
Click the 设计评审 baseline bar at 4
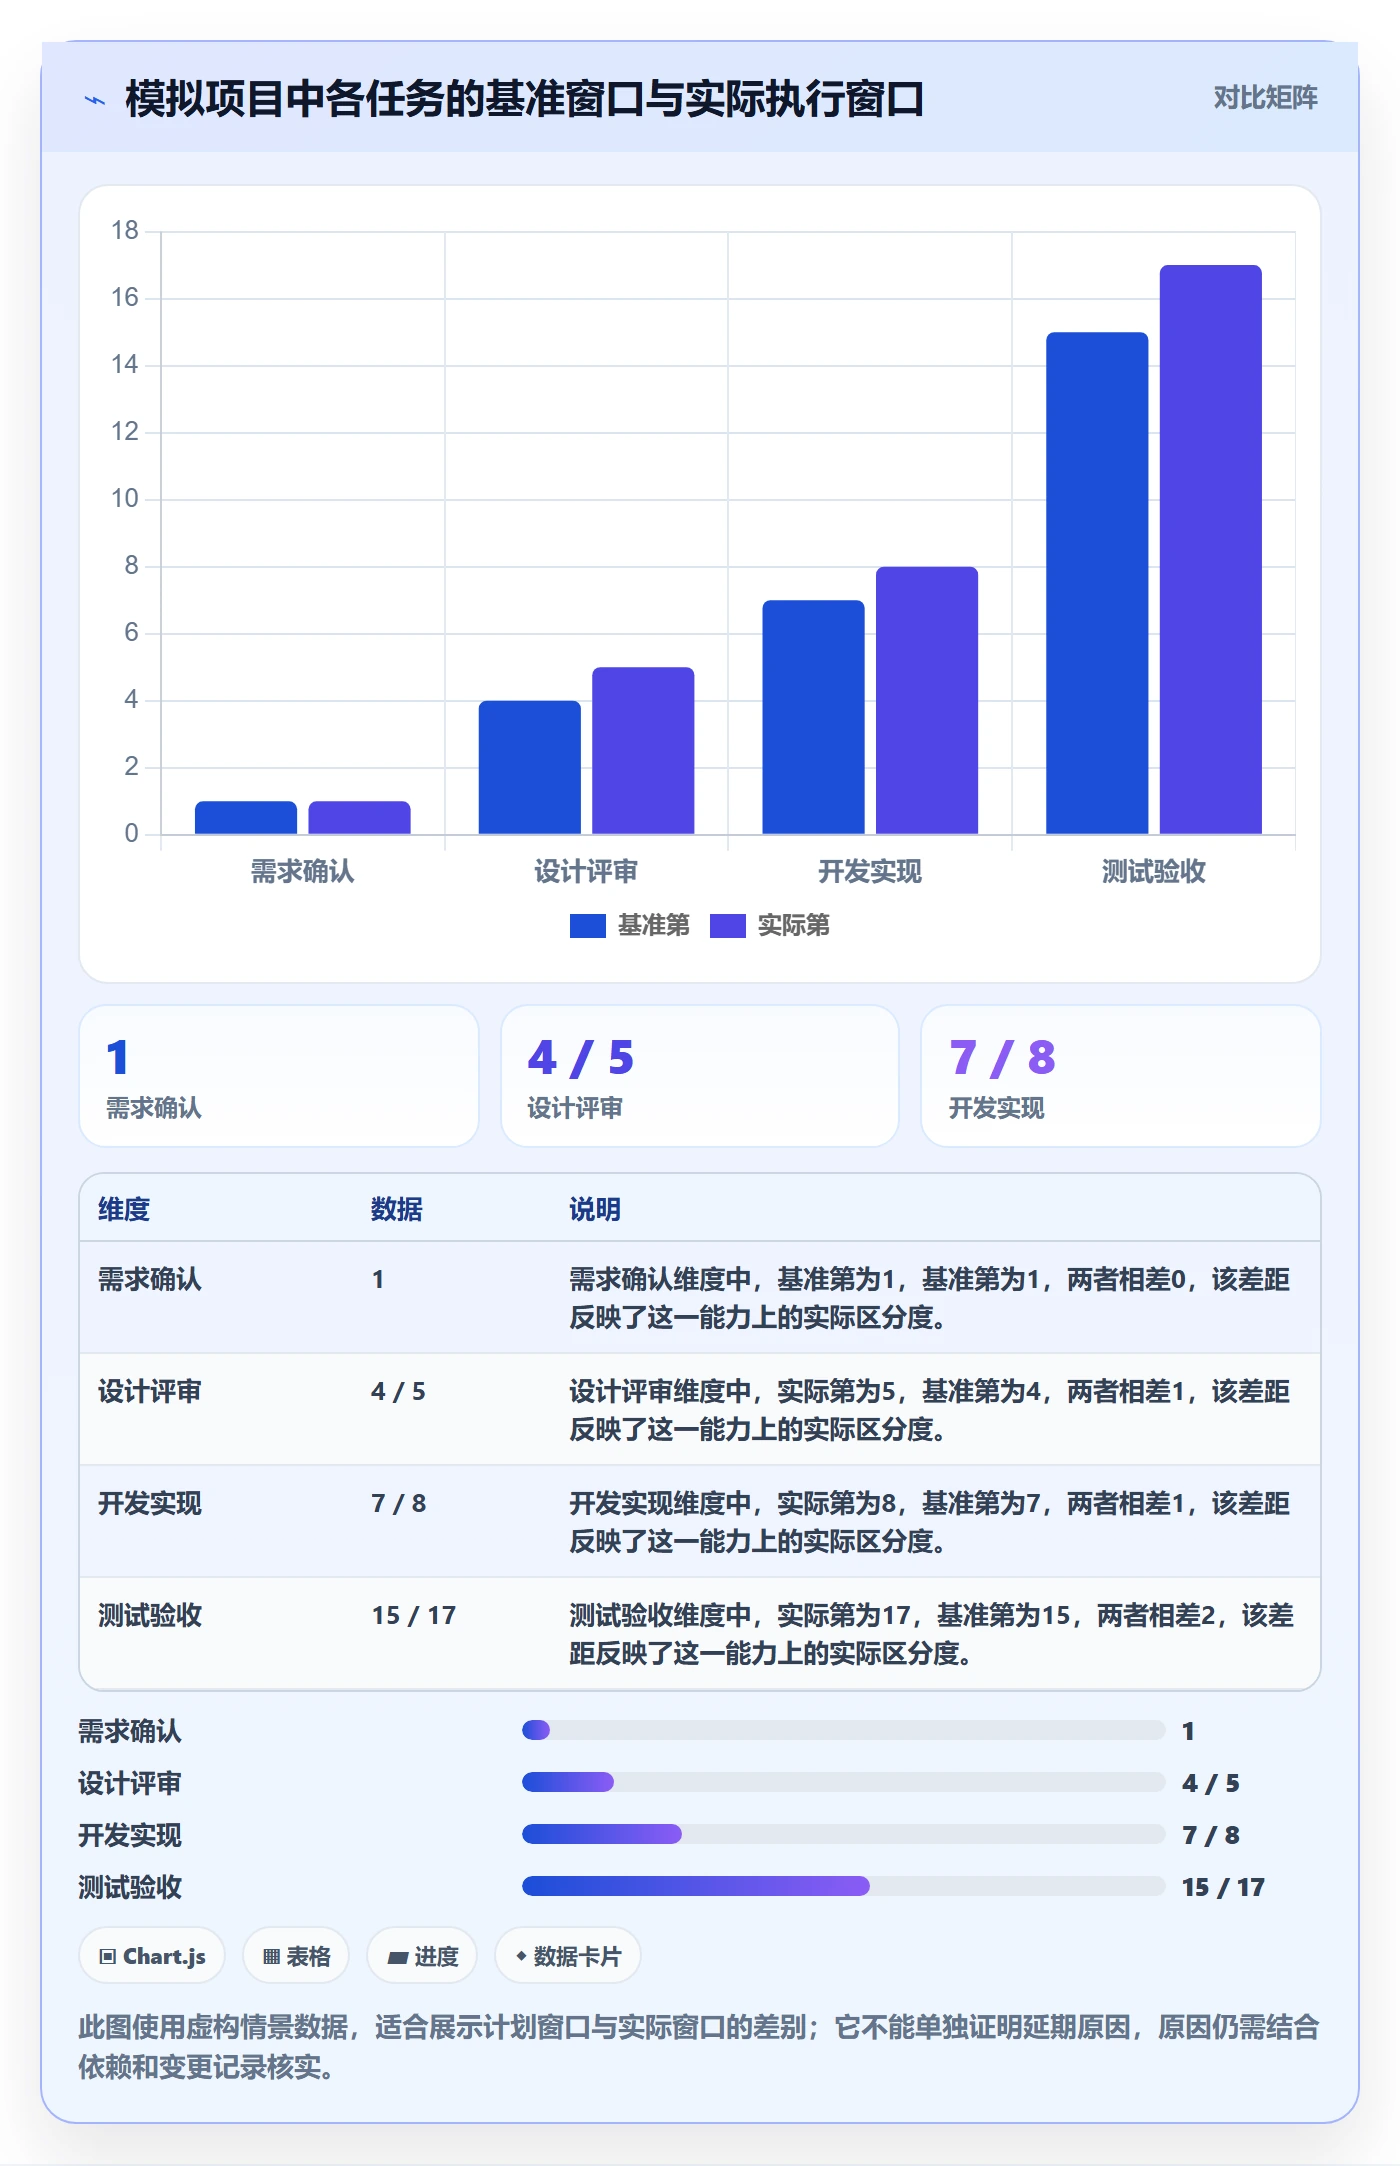(x=530, y=767)
